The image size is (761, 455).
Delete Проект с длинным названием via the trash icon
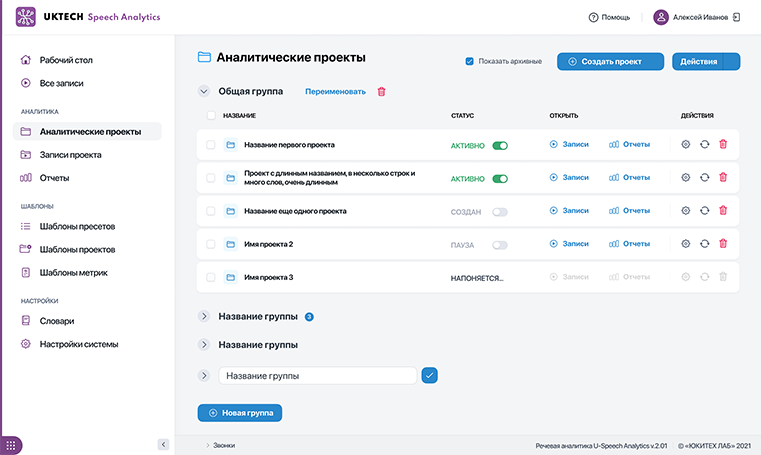click(x=723, y=177)
